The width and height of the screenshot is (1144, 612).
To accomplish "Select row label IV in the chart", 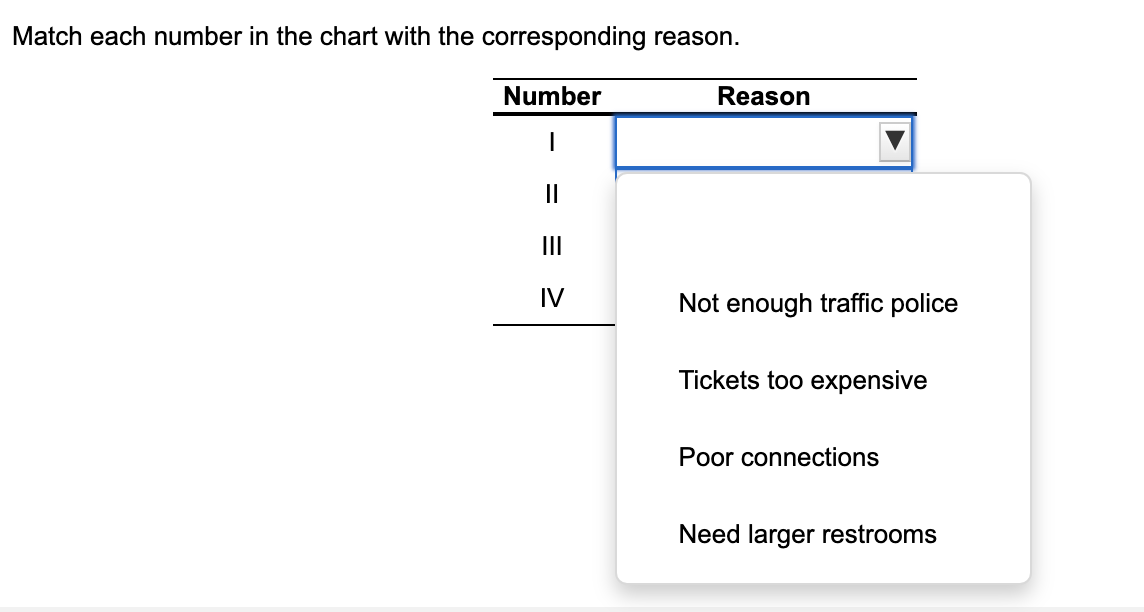I will click(550, 297).
